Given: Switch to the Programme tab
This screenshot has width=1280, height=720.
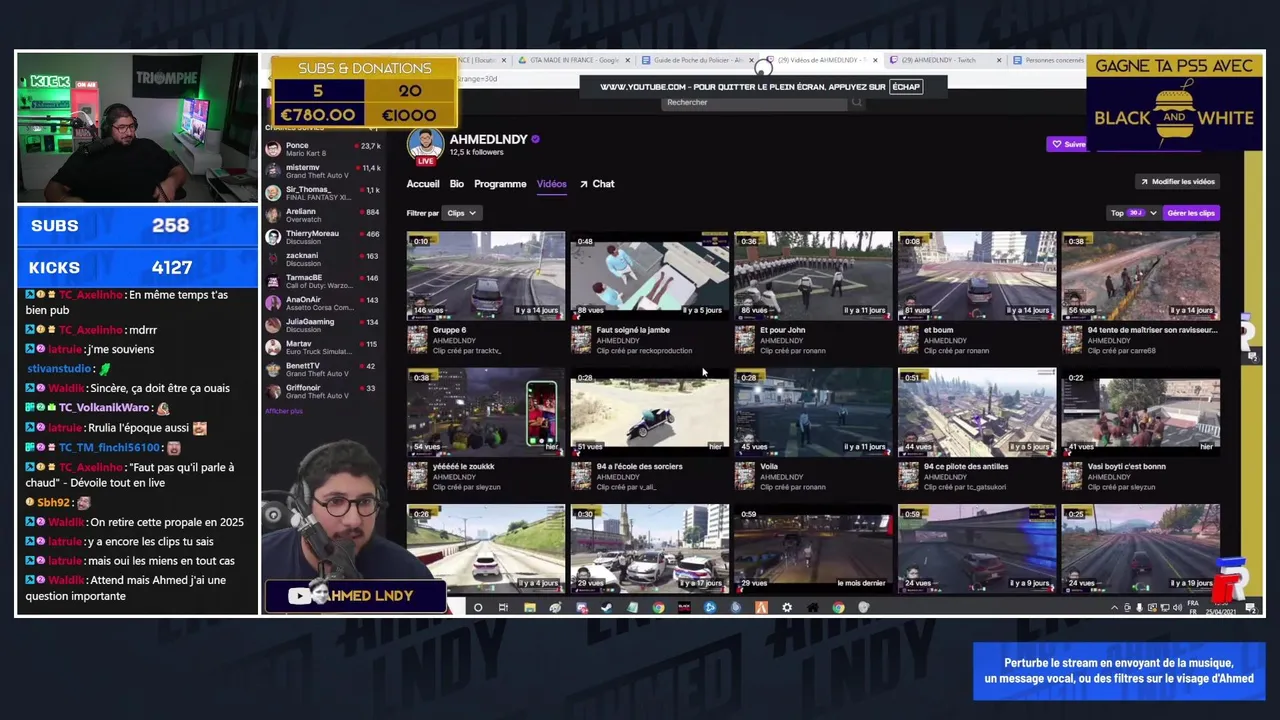Looking at the screenshot, I should click(x=500, y=184).
